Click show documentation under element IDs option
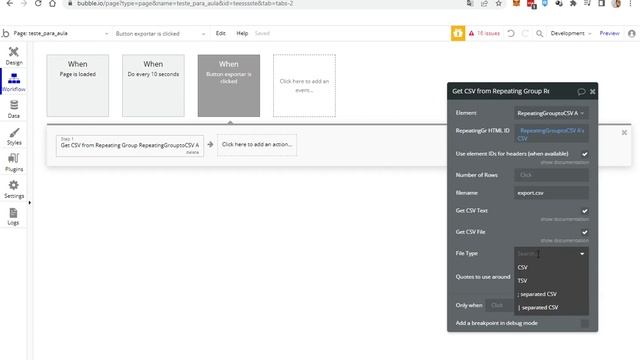640x360 pixels. [x=564, y=162]
